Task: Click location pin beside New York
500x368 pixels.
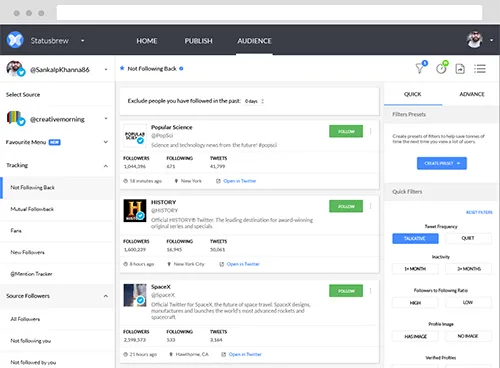Action: pyautogui.click(x=176, y=181)
